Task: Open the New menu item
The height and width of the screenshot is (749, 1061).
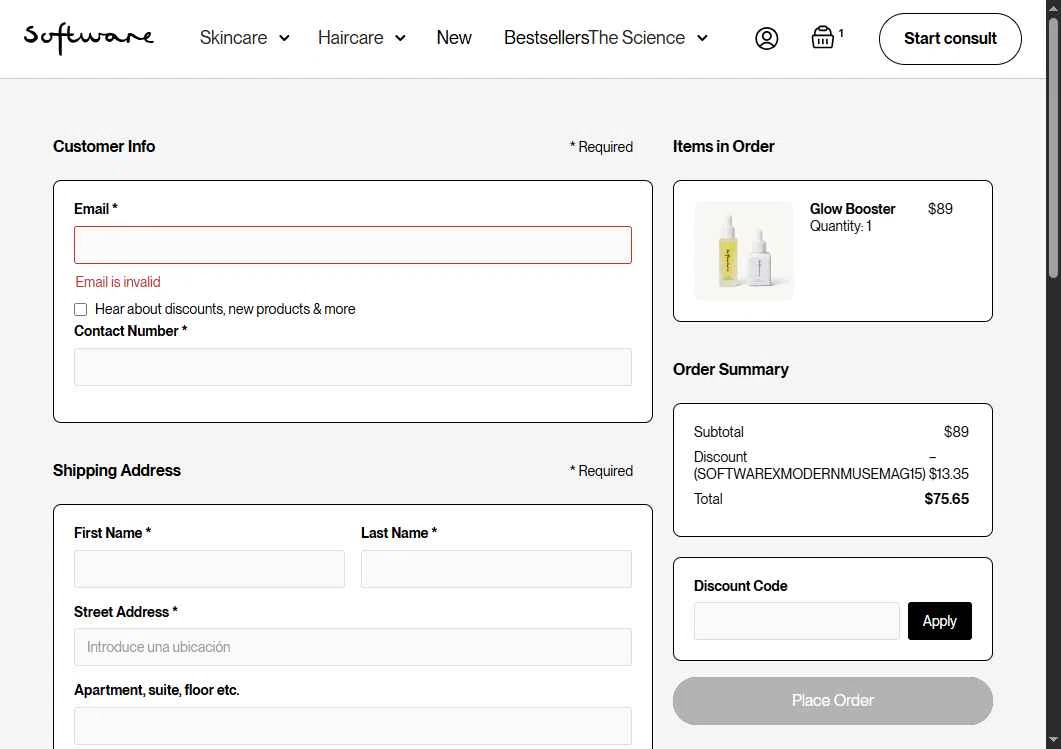Action: (x=453, y=38)
